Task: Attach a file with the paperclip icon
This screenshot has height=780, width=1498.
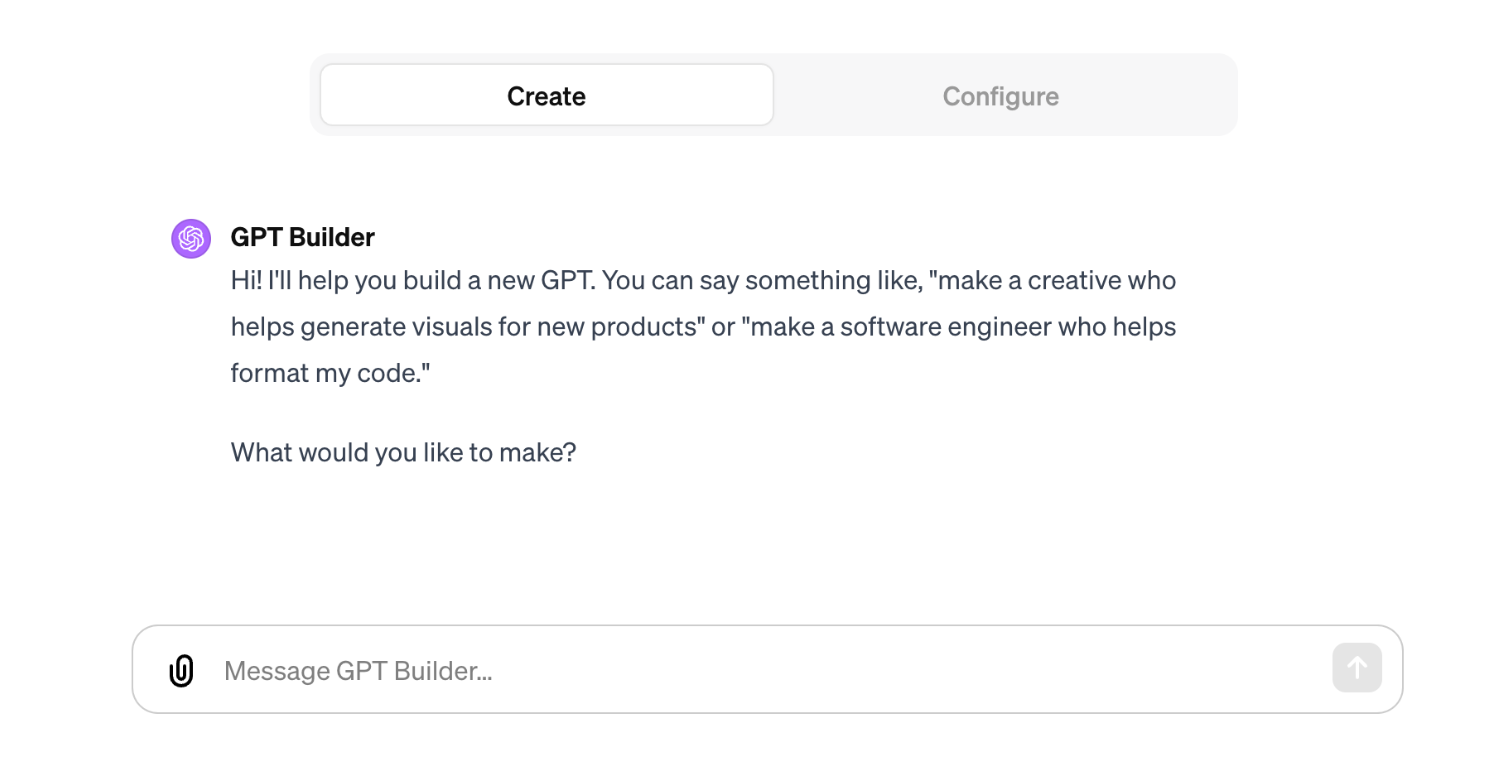Action: coord(181,670)
